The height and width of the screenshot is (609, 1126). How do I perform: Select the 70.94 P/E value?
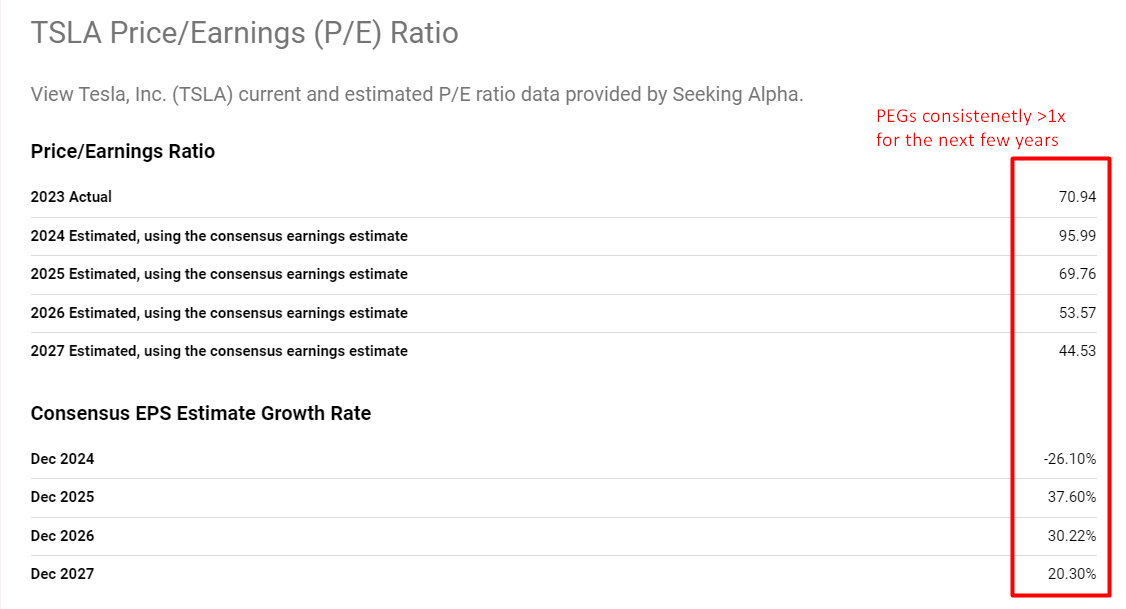pos(1076,197)
